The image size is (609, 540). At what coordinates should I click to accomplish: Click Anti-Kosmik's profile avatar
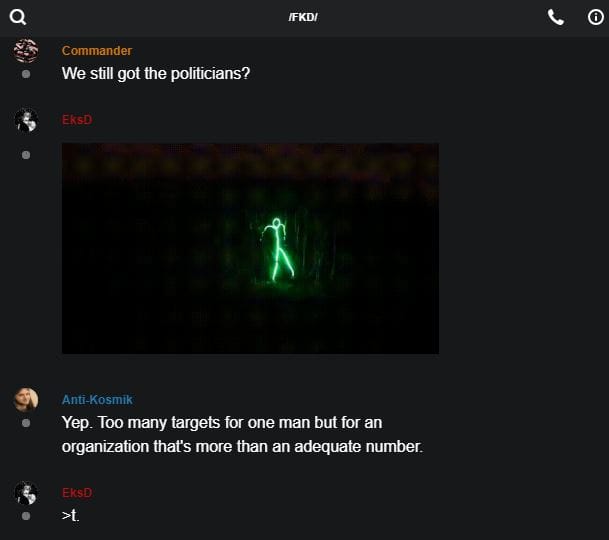[26, 399]
